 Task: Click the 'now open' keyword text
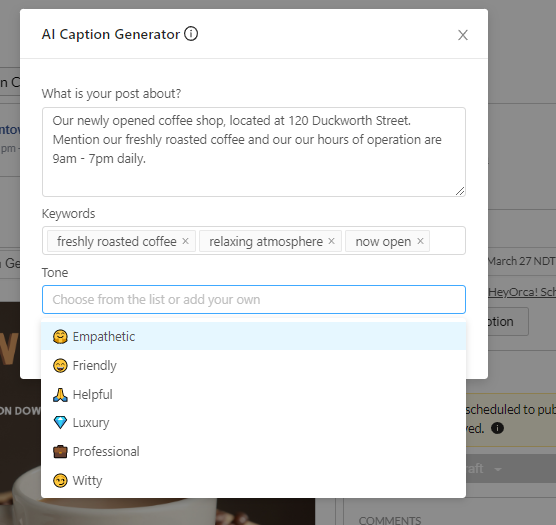point(383,242)
